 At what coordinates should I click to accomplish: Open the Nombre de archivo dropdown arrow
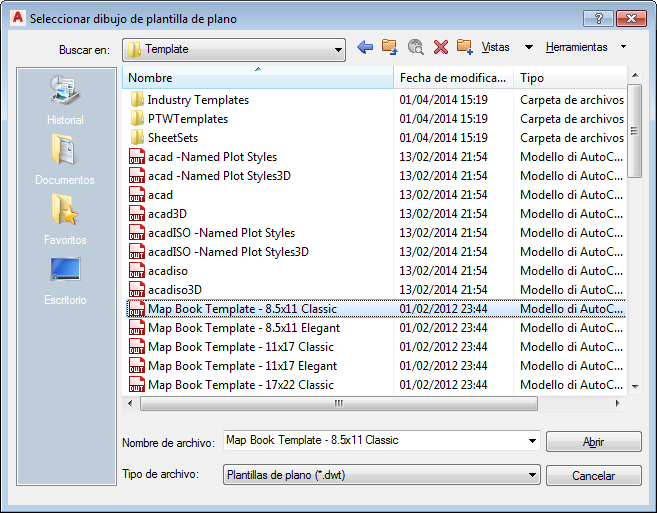532,440
